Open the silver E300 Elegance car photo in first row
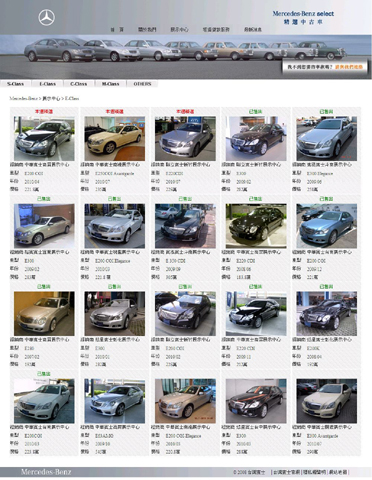 [327, 138]
